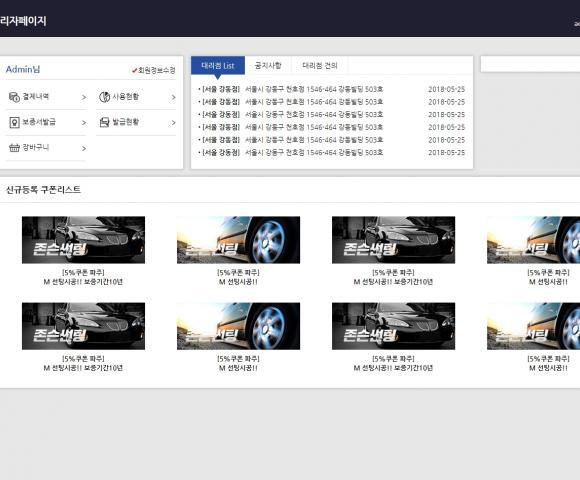Screen dimensions: 580x480
Task: Open the 대리점 건의 tab
Action: pos(320,65)
